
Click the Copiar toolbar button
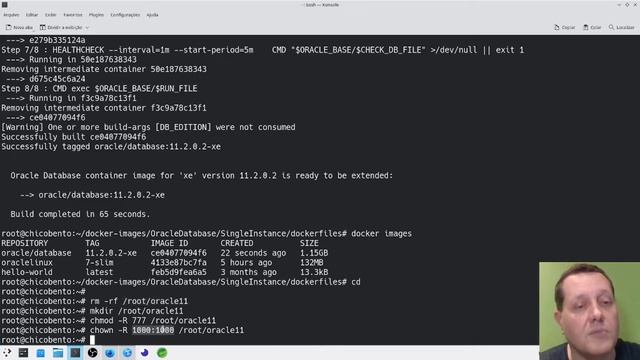click(564, 27)
